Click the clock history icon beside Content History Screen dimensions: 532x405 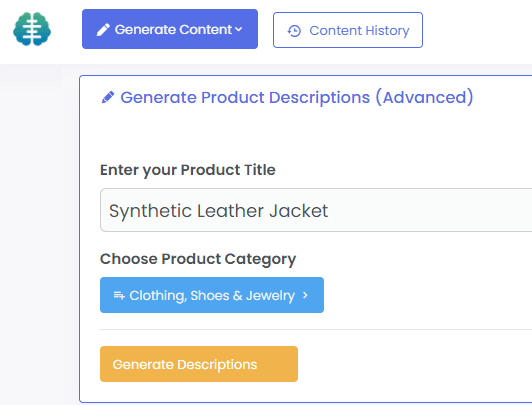tap(294, 31)
